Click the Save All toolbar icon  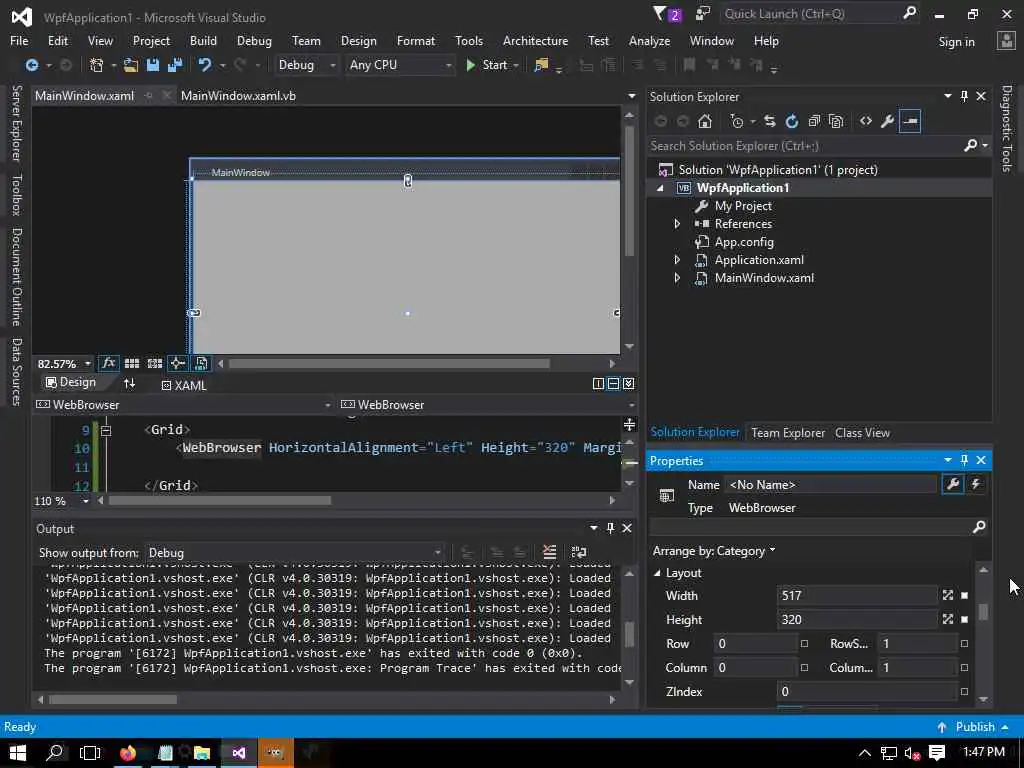[174, 65]
